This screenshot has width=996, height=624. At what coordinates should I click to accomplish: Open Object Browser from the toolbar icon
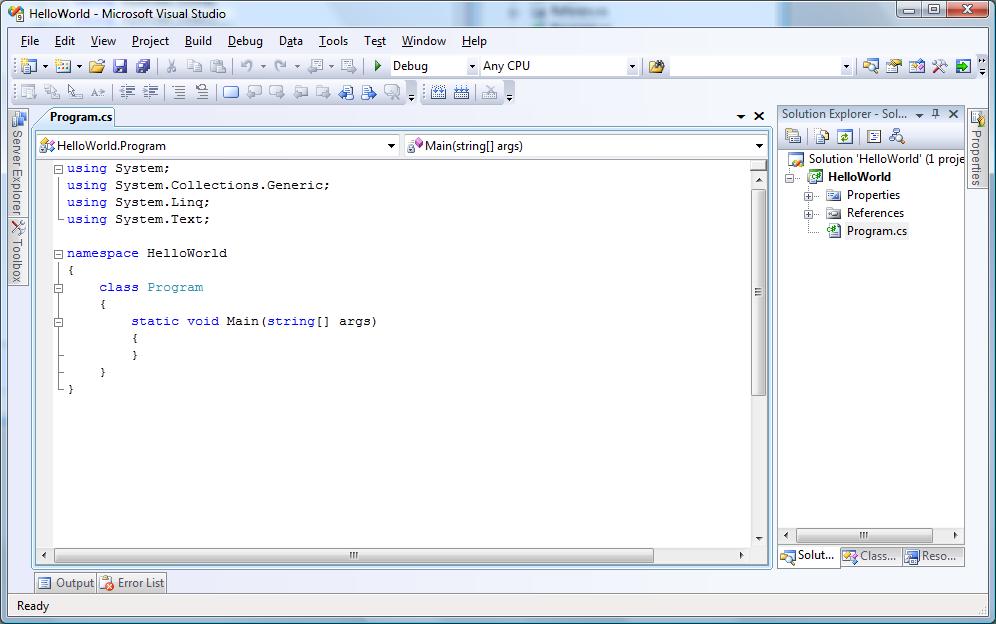pyautogui.click(x=917, y=66)
